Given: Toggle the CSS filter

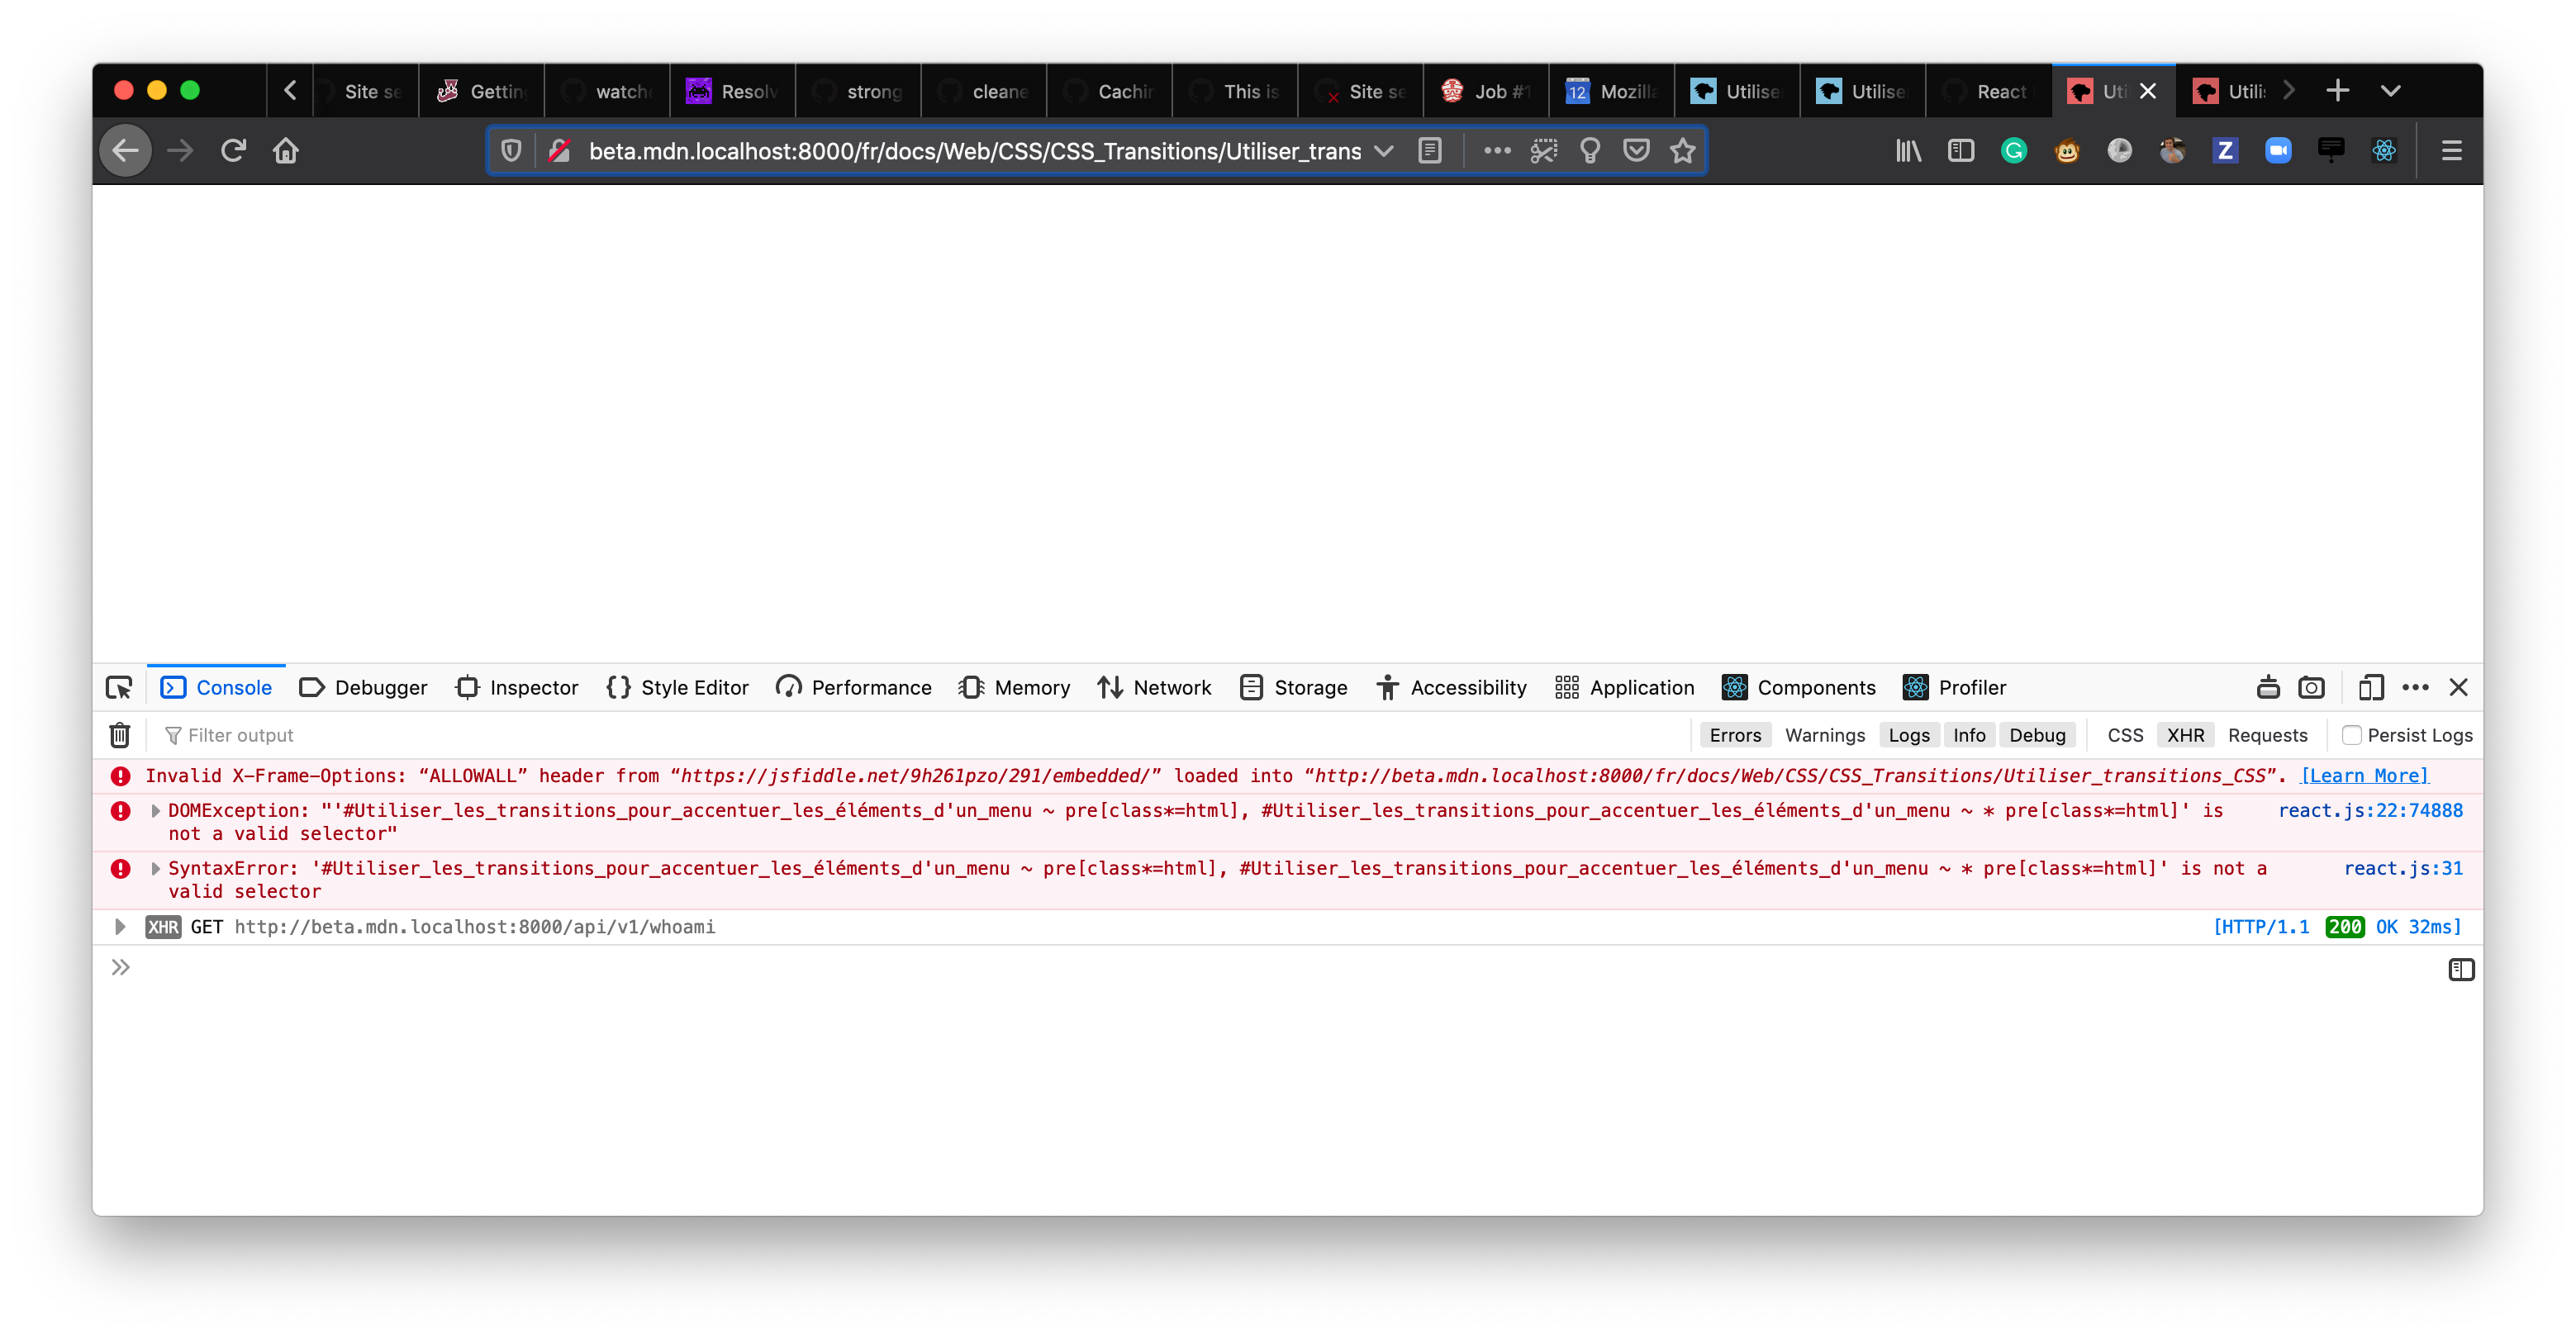Looking at the screenshot, I should click(2125, 735).
